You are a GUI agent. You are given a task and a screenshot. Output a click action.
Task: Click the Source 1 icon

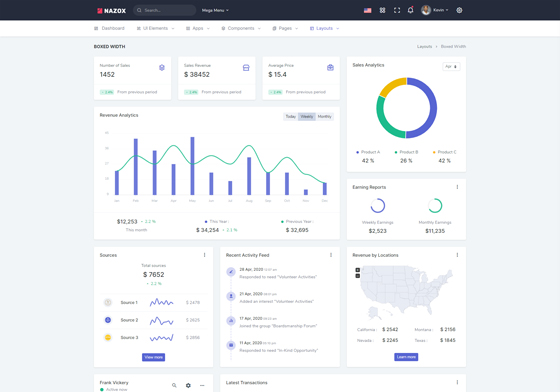[x=108, y=302]
